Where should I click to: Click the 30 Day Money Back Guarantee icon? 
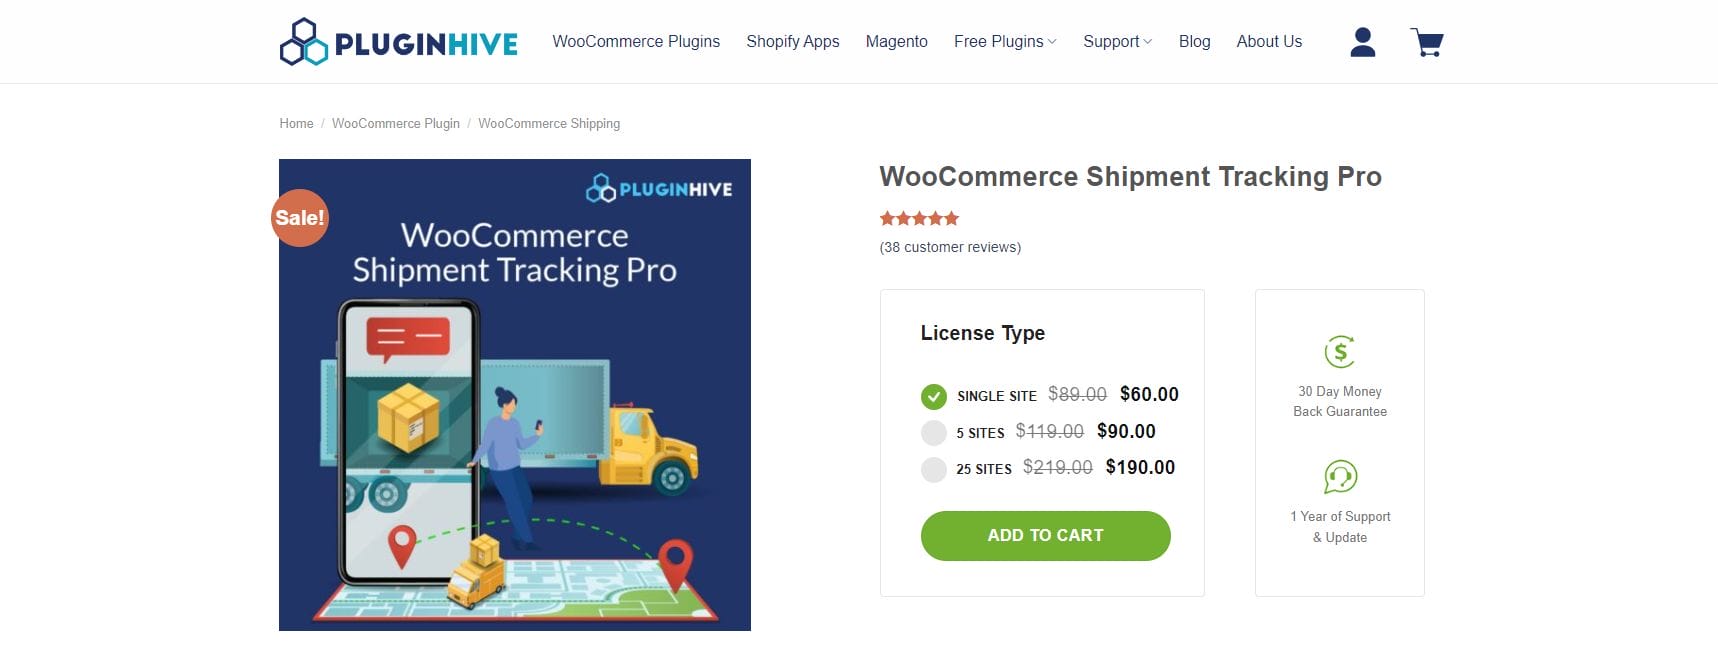[x=1339, y=351]
